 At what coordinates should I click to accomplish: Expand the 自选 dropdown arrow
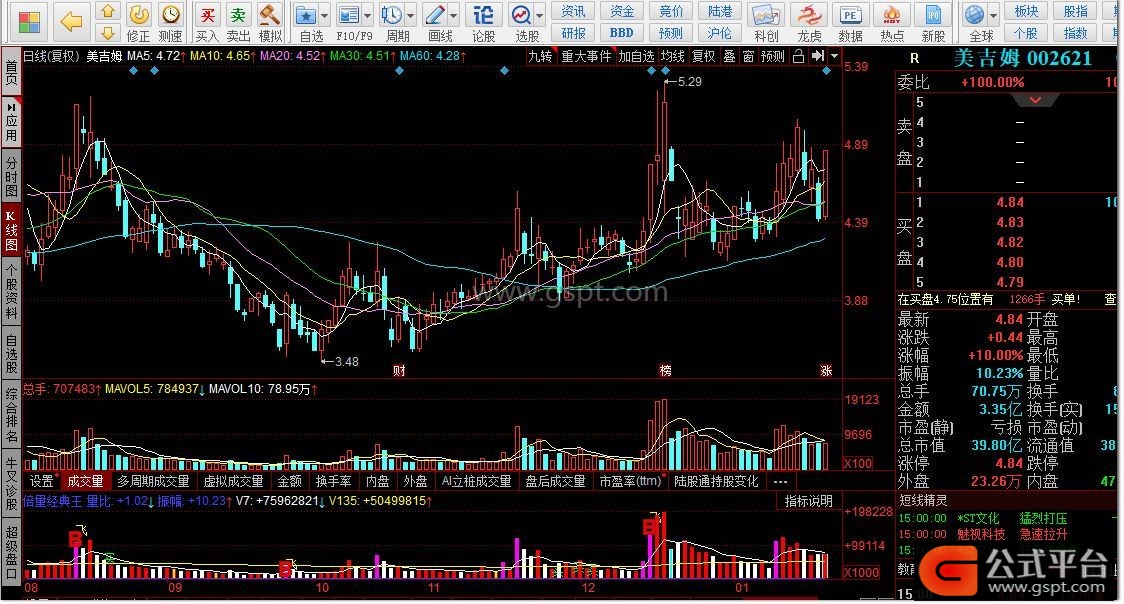[x=325, y=16]
